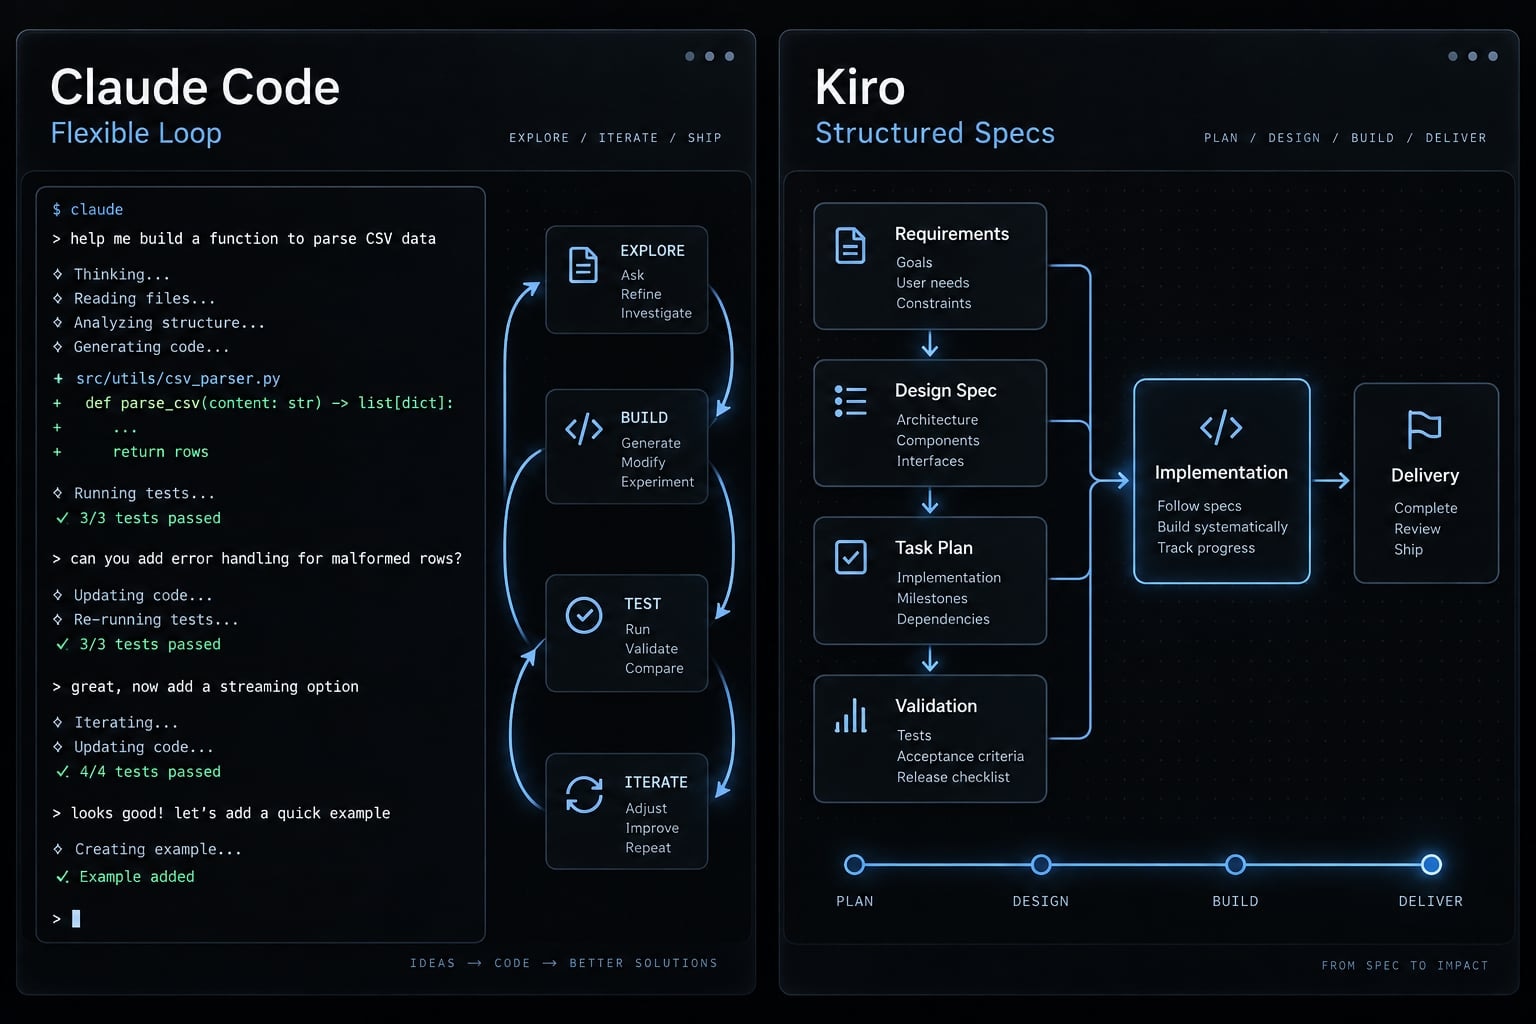Click the Implementation code brackets icon
The width and height of the screenshot is (1536, 1024).
coord(1221,428)
